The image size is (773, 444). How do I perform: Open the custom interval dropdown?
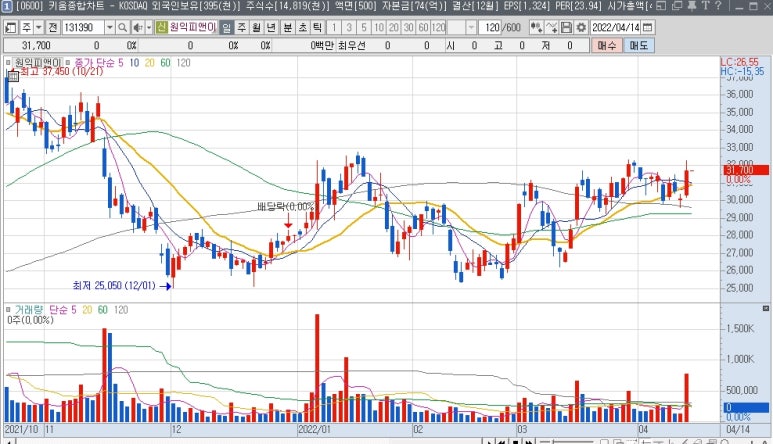471,28
